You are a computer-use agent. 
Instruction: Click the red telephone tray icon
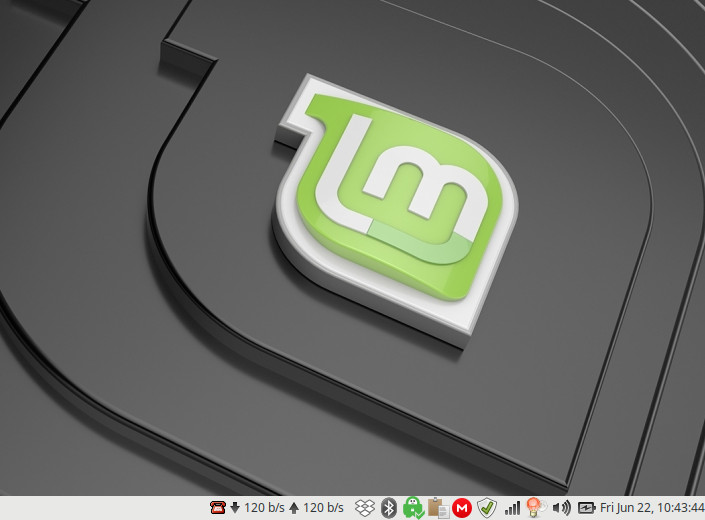pos(218,508)
